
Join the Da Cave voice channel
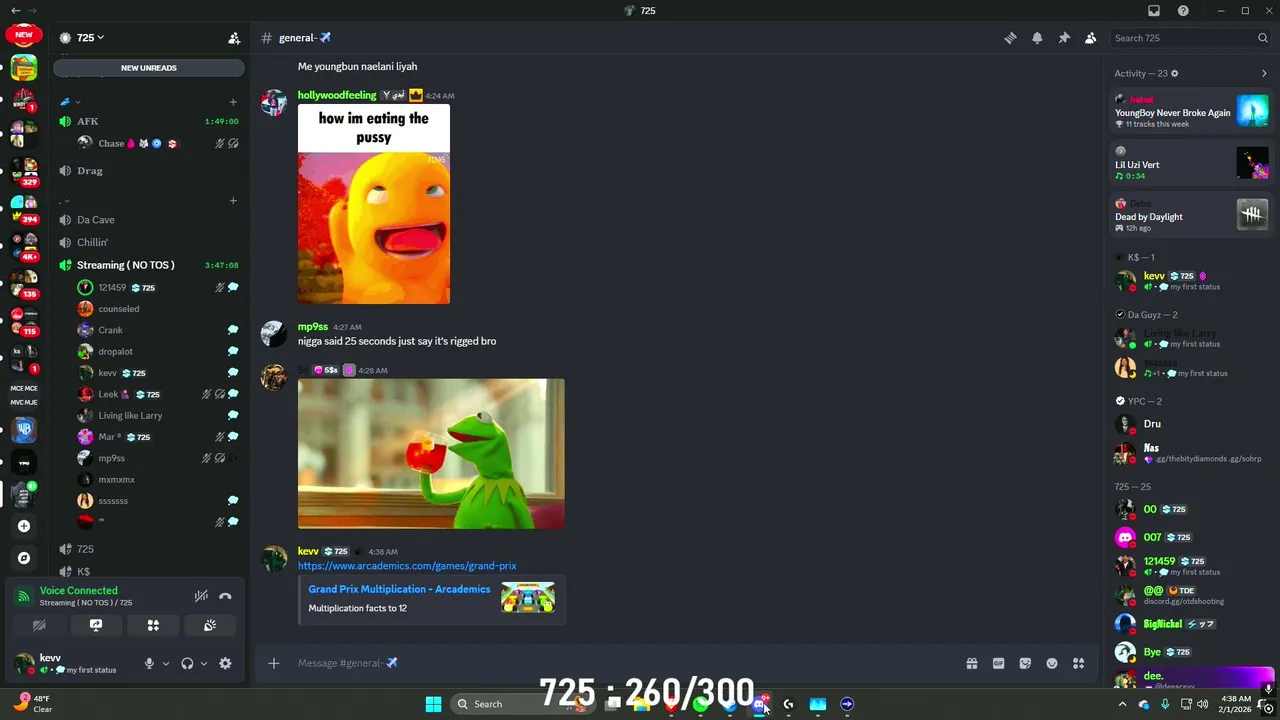pos(148,220)
